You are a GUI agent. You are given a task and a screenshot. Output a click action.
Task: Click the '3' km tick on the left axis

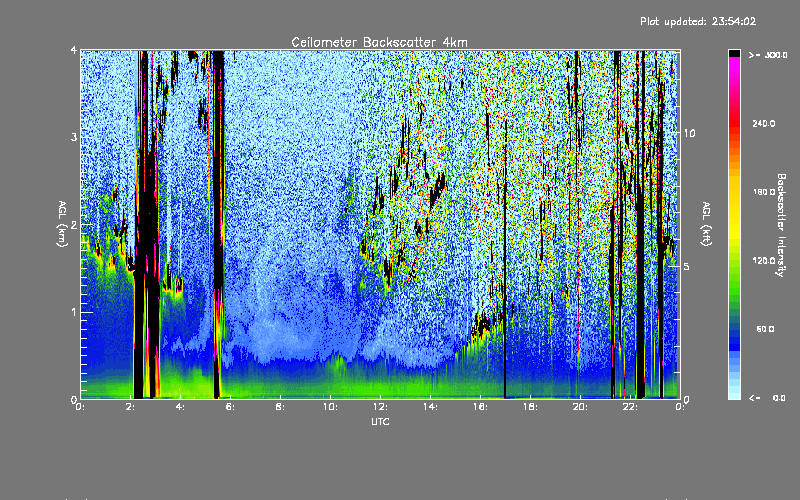click(x=74, y=137)
